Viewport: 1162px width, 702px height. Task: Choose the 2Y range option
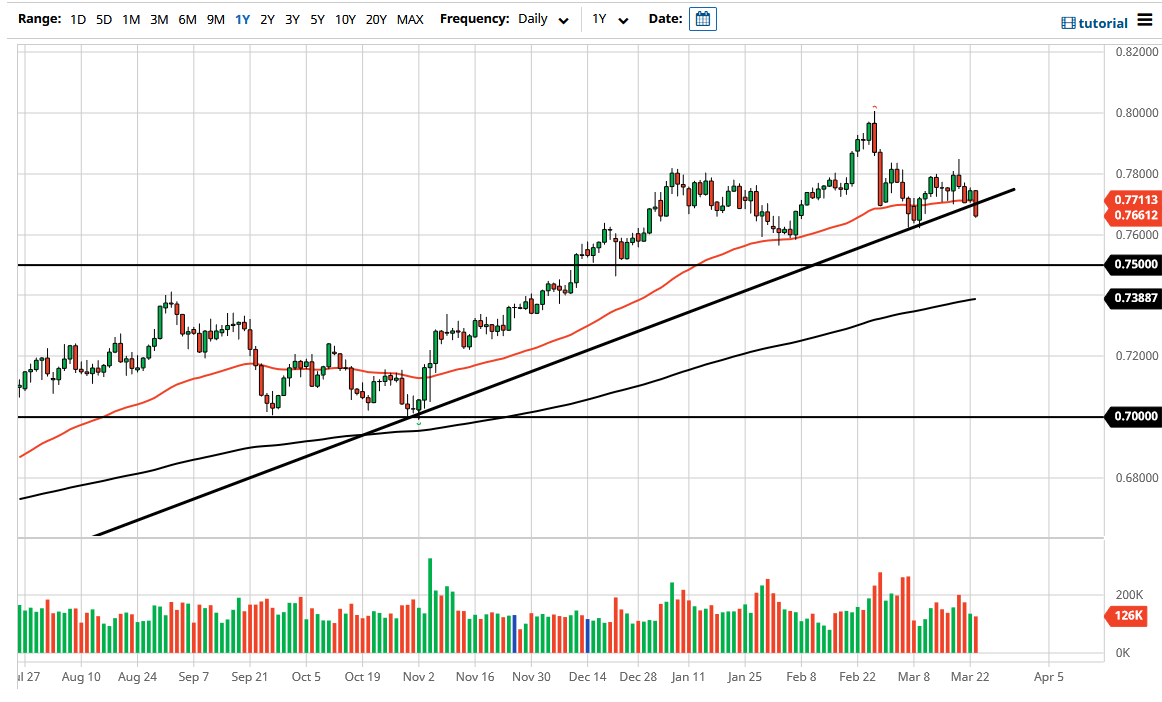[266, 19]
